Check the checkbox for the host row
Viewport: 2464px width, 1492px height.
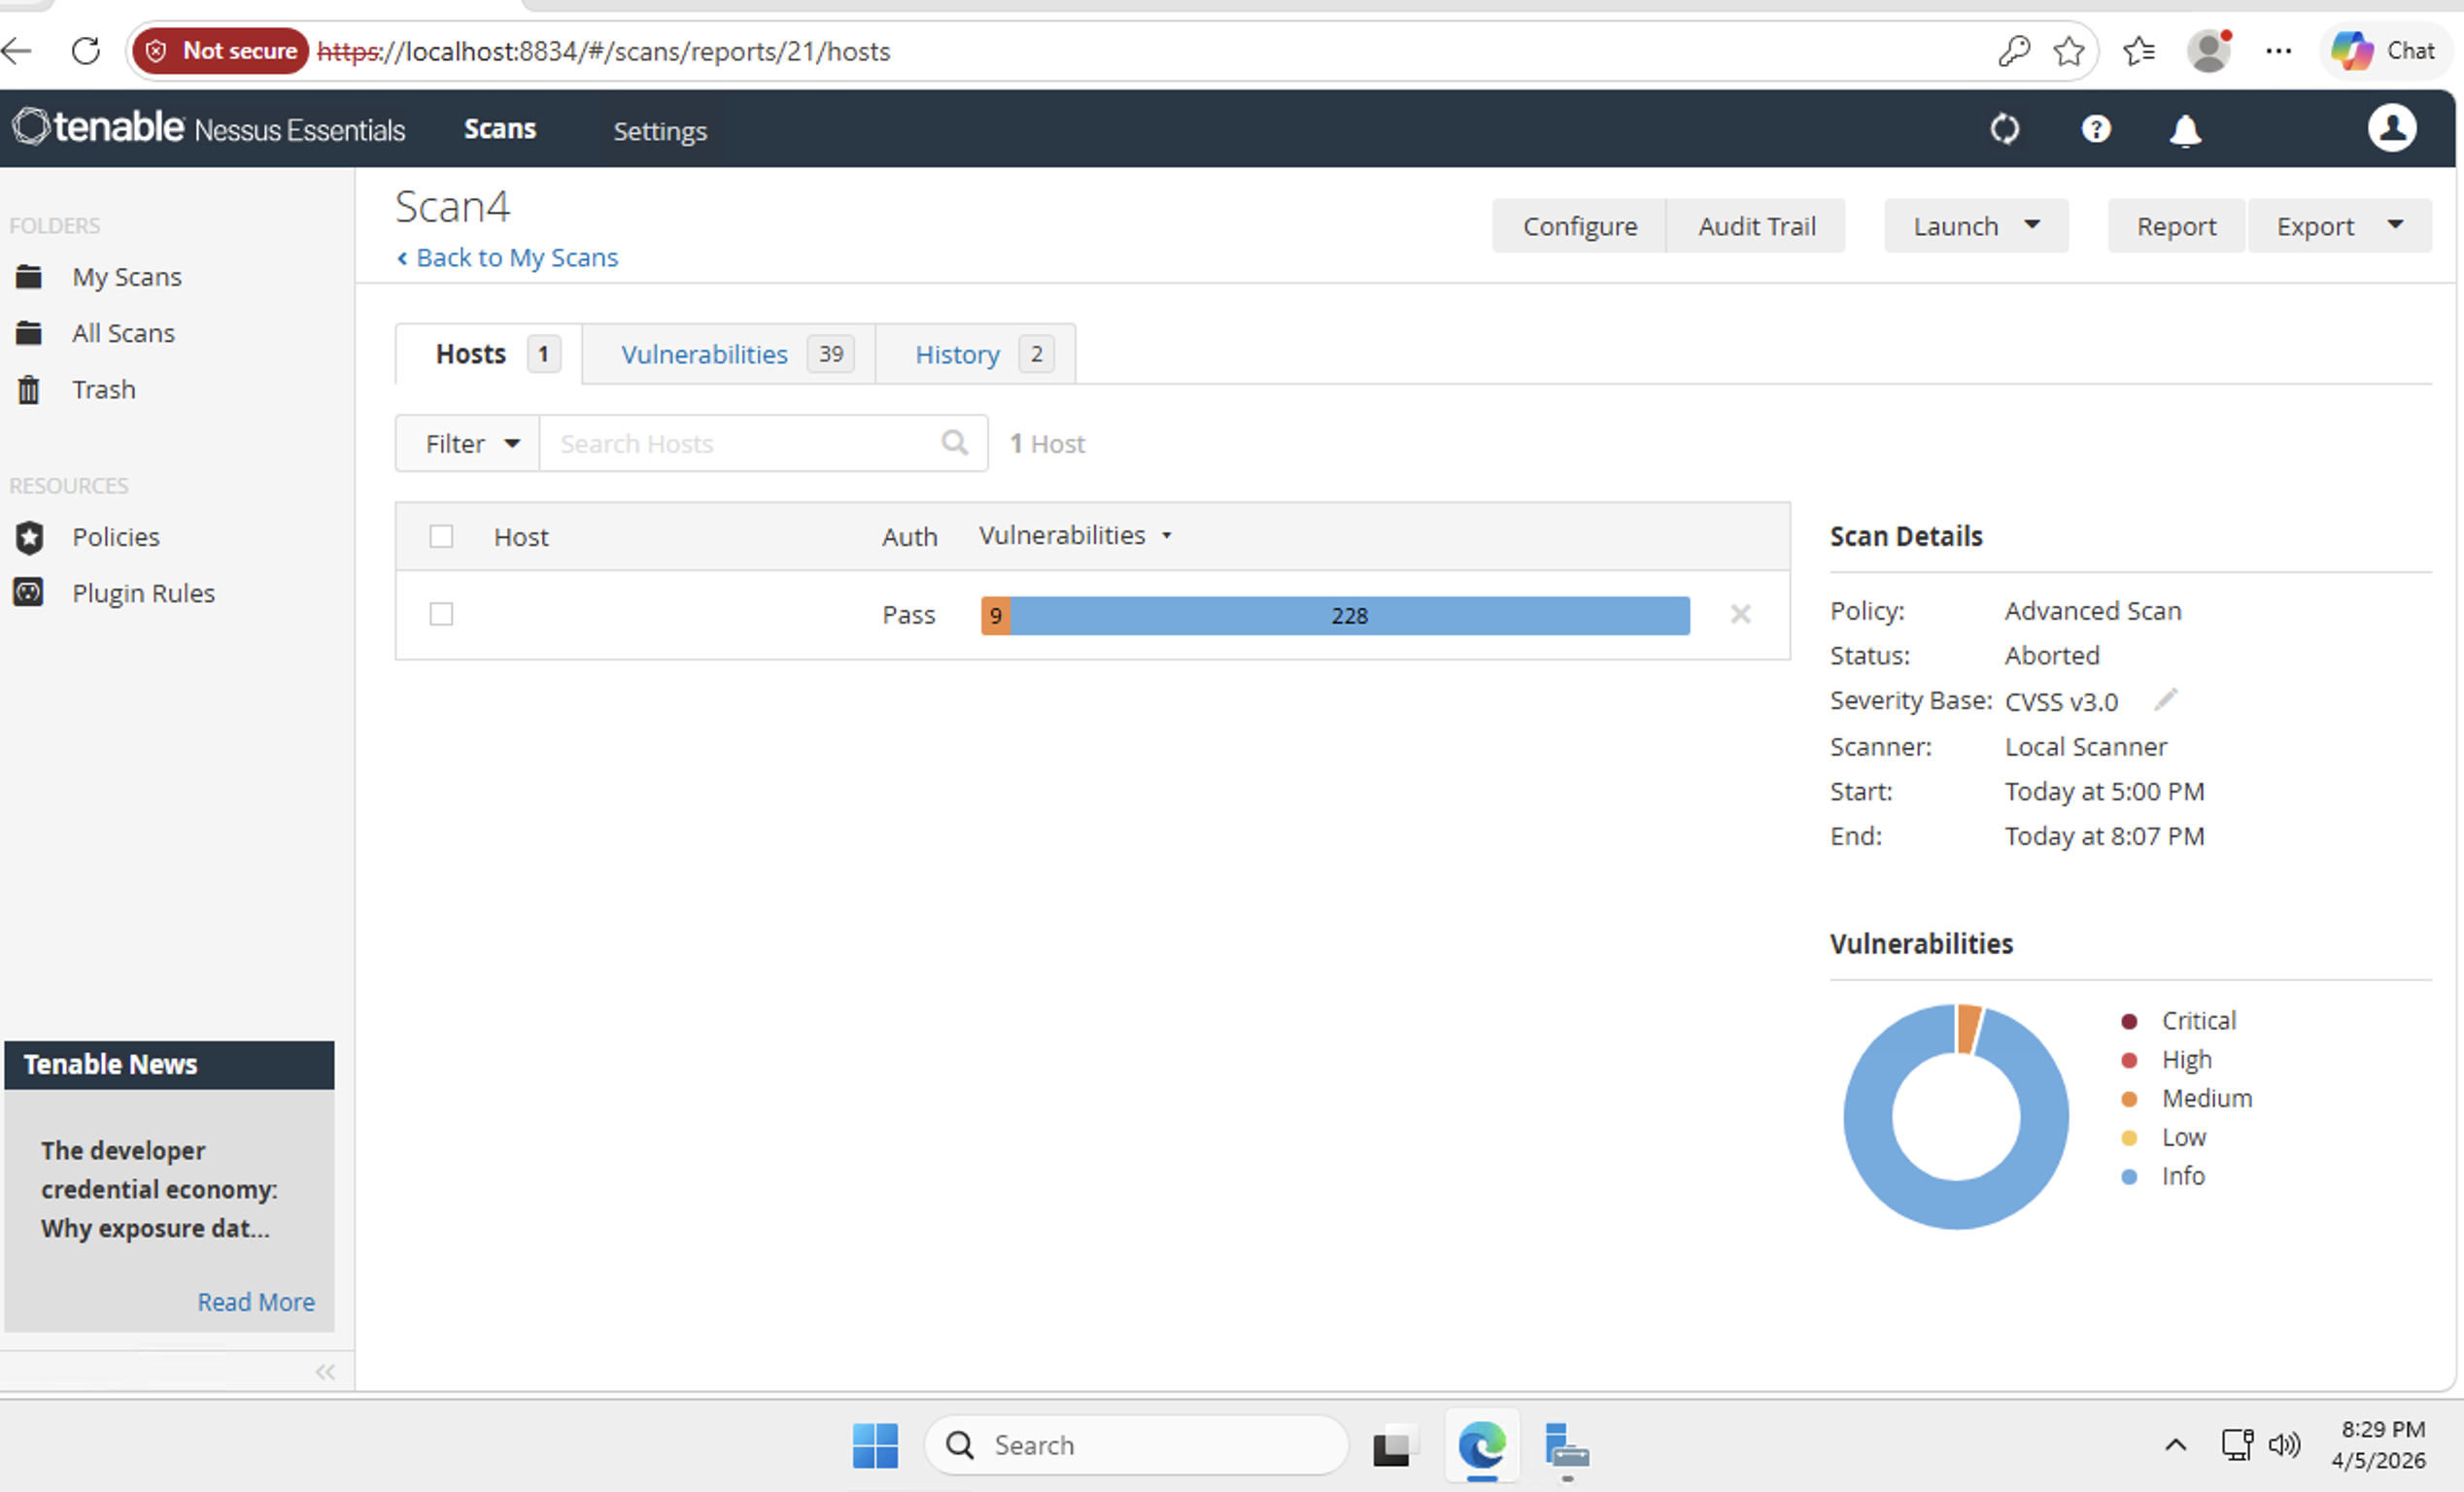click(x=441, y=614)
